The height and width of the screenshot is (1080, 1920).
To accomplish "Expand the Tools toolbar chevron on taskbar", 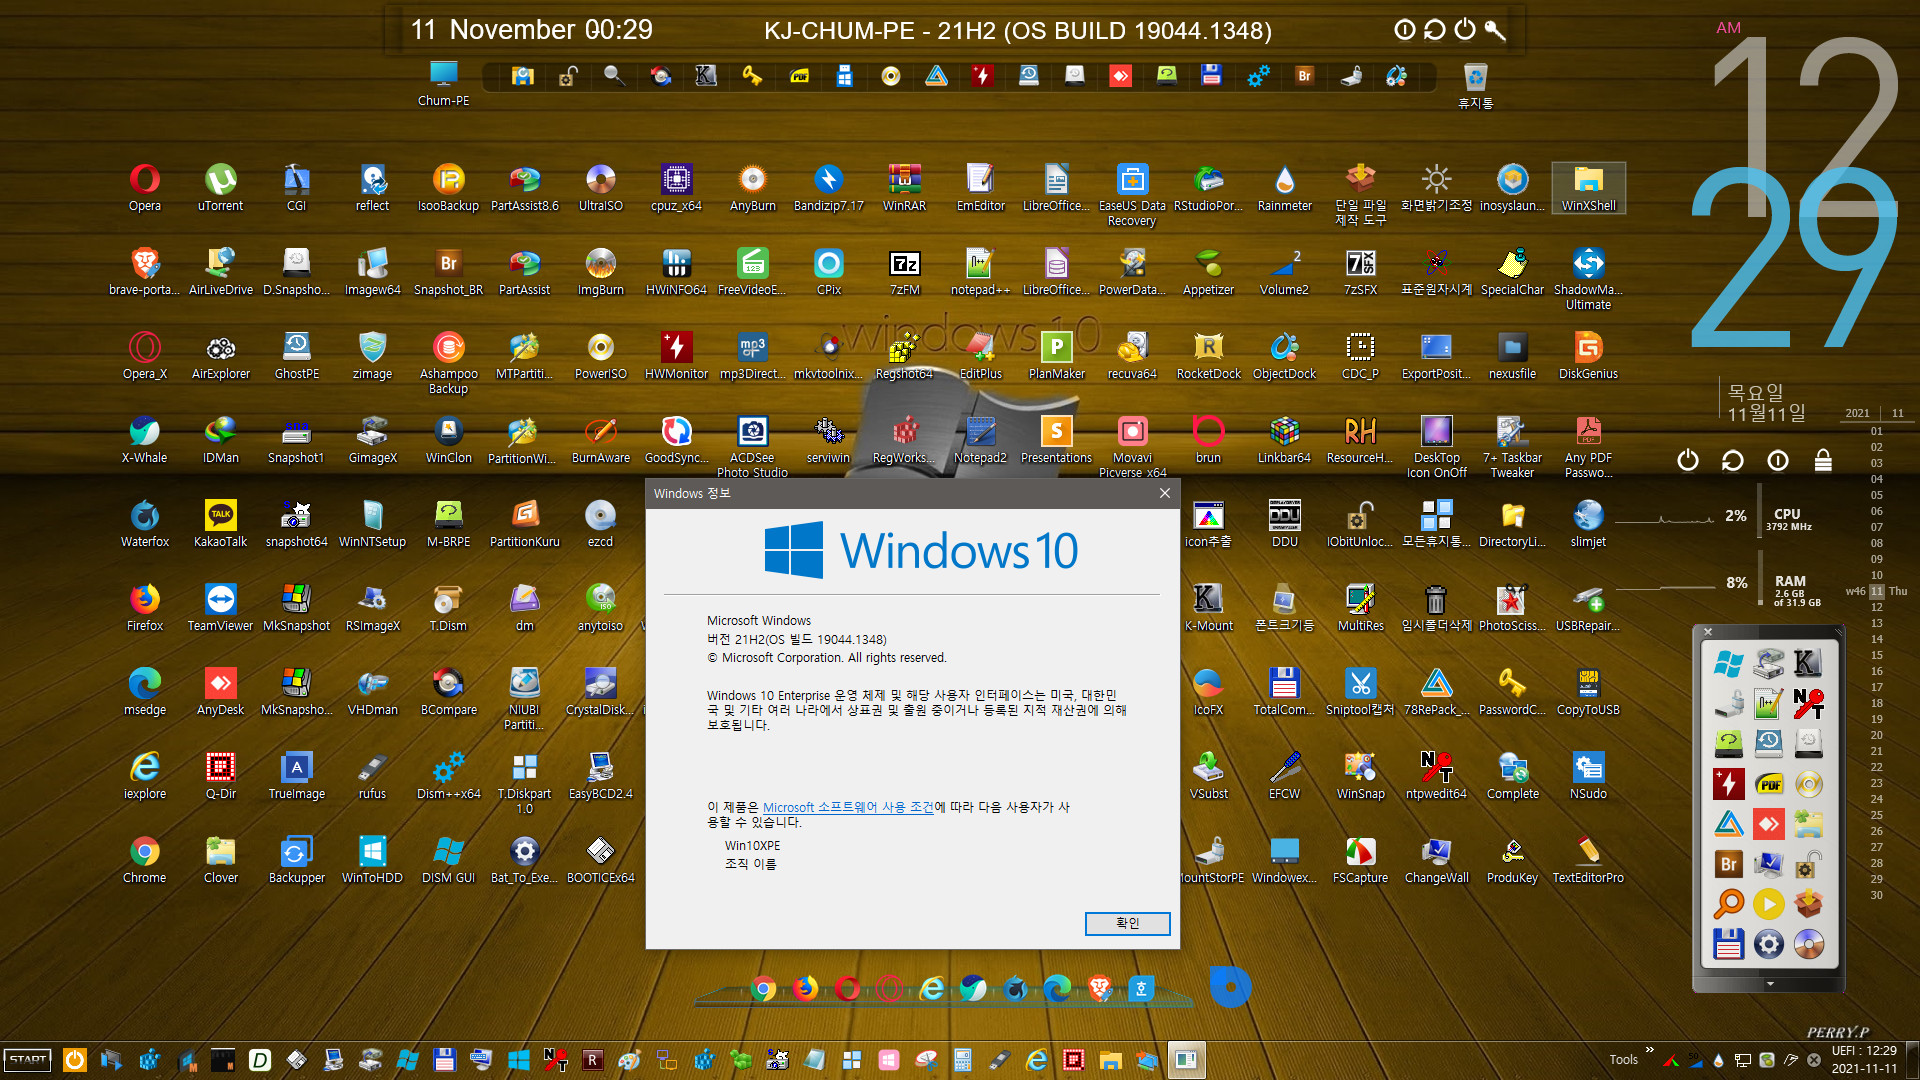I will 1650,1050.
